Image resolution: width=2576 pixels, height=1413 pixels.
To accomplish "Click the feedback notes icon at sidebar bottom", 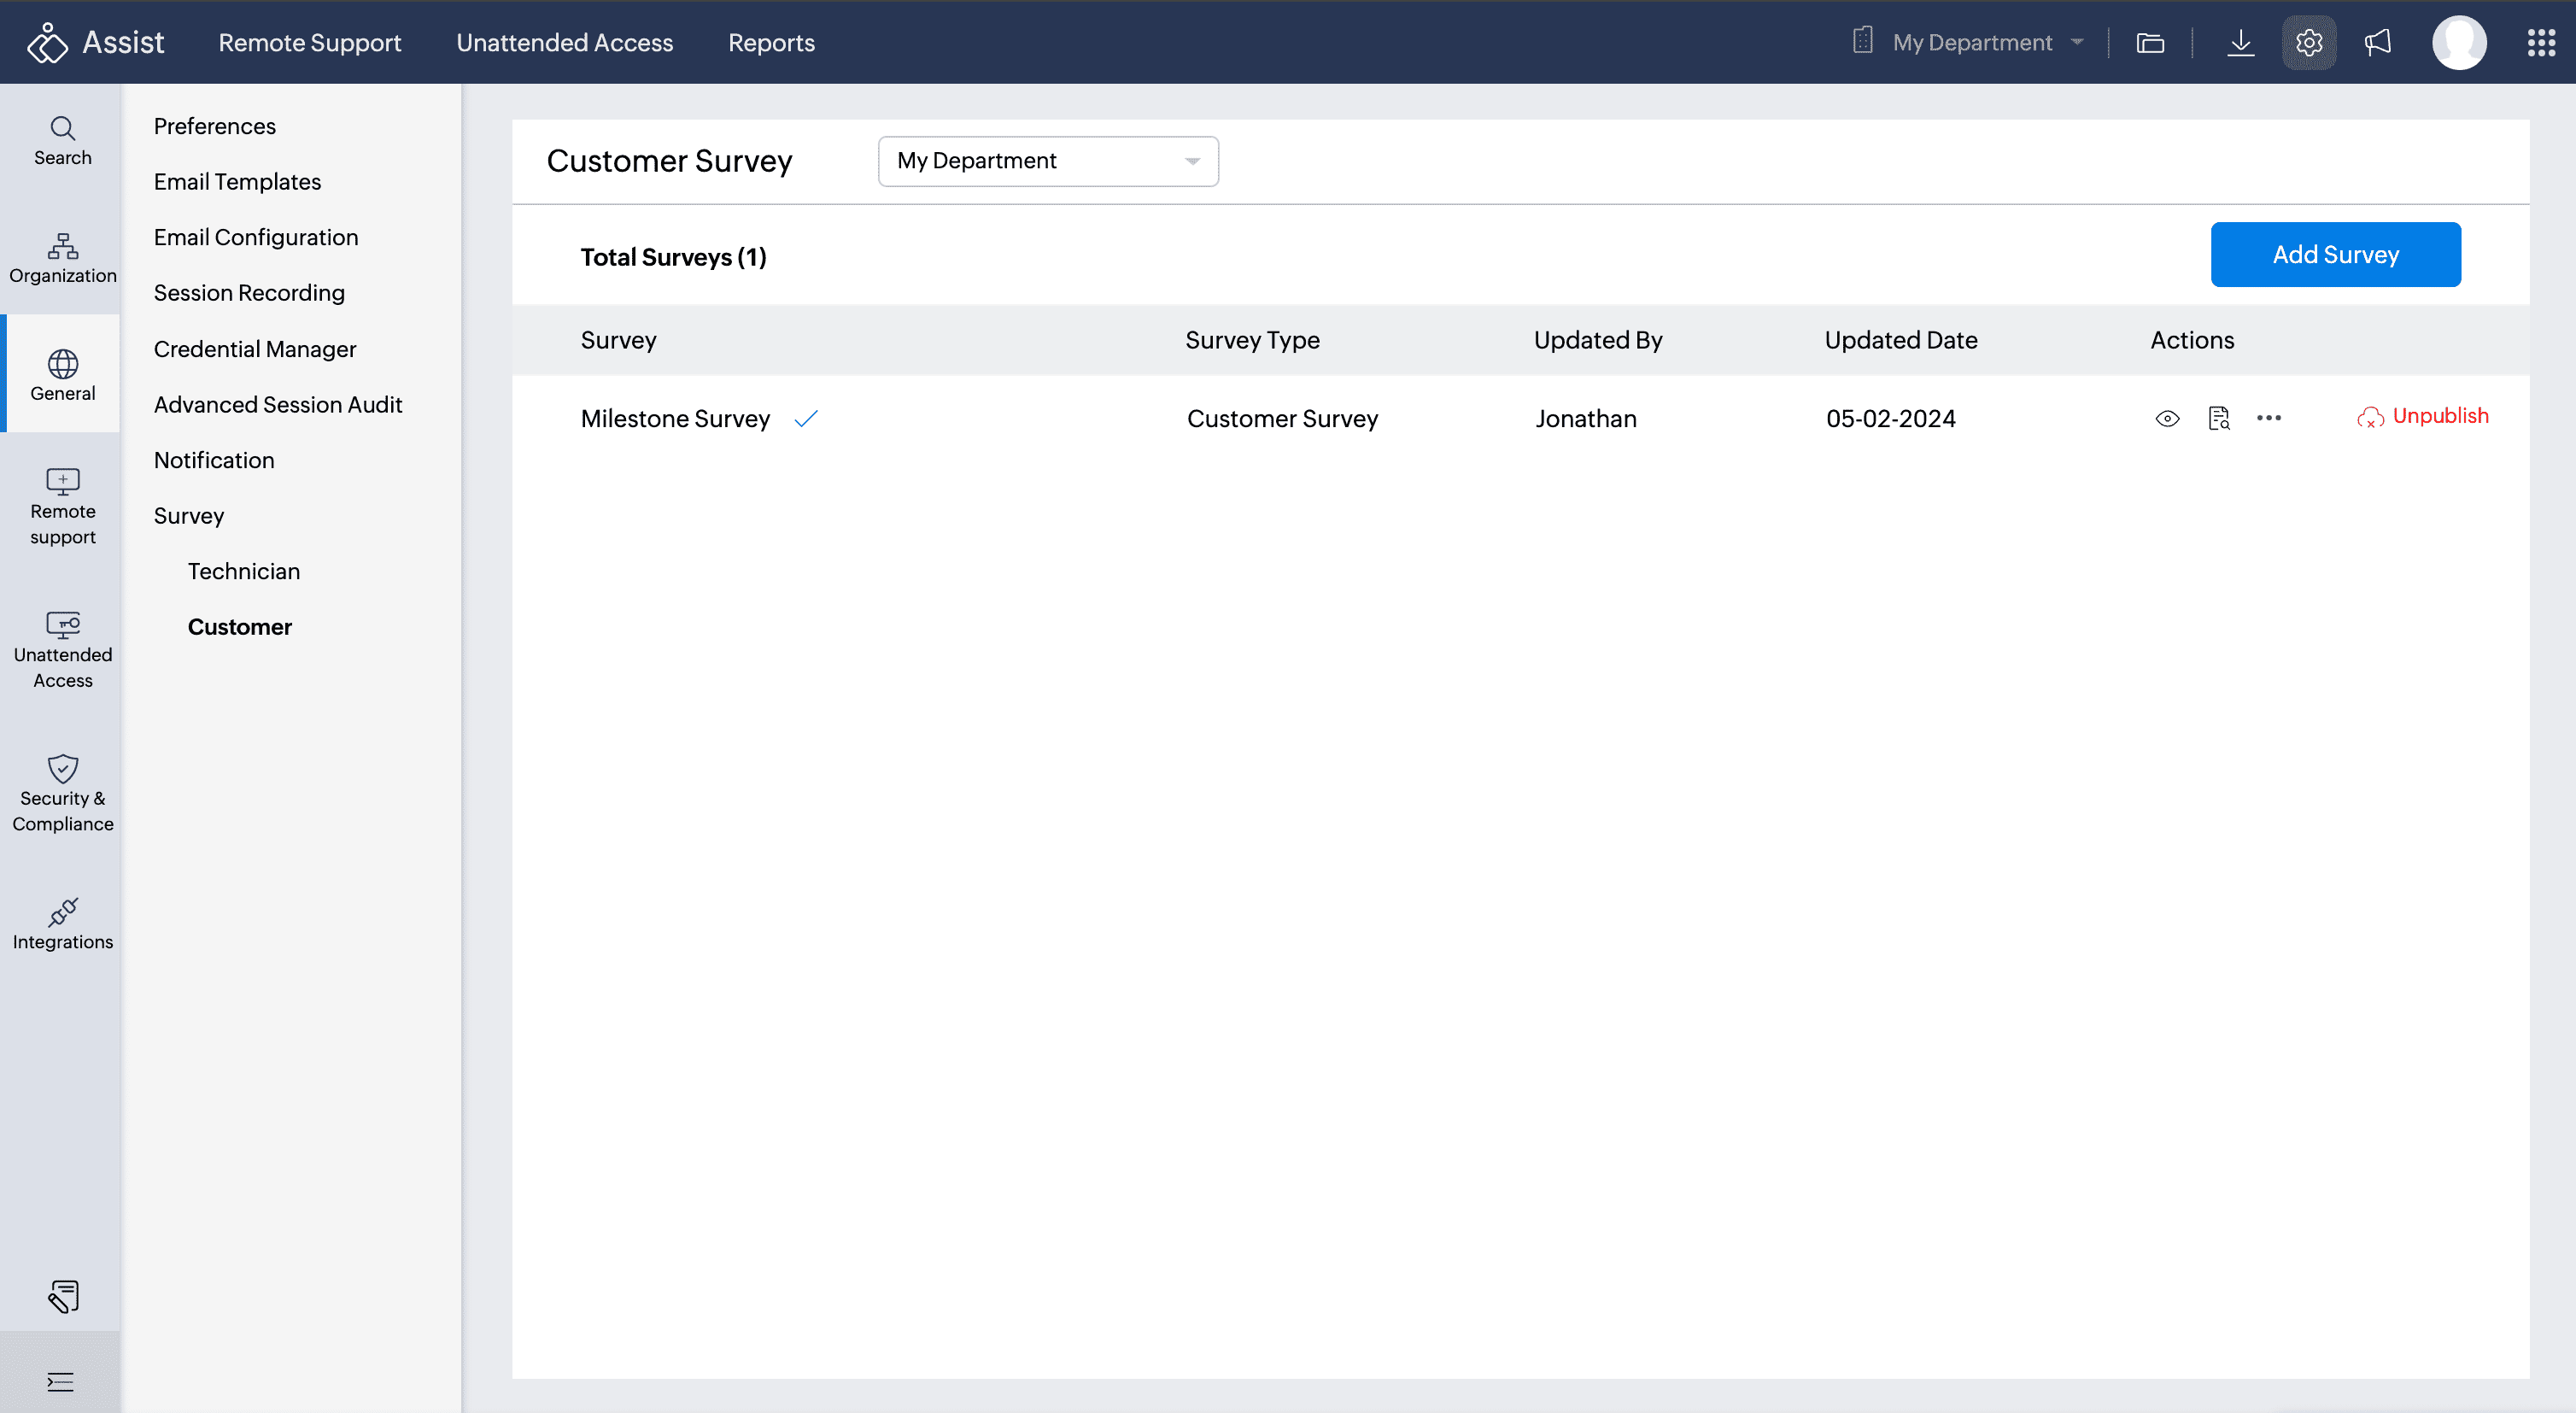I will [62, 1296].
